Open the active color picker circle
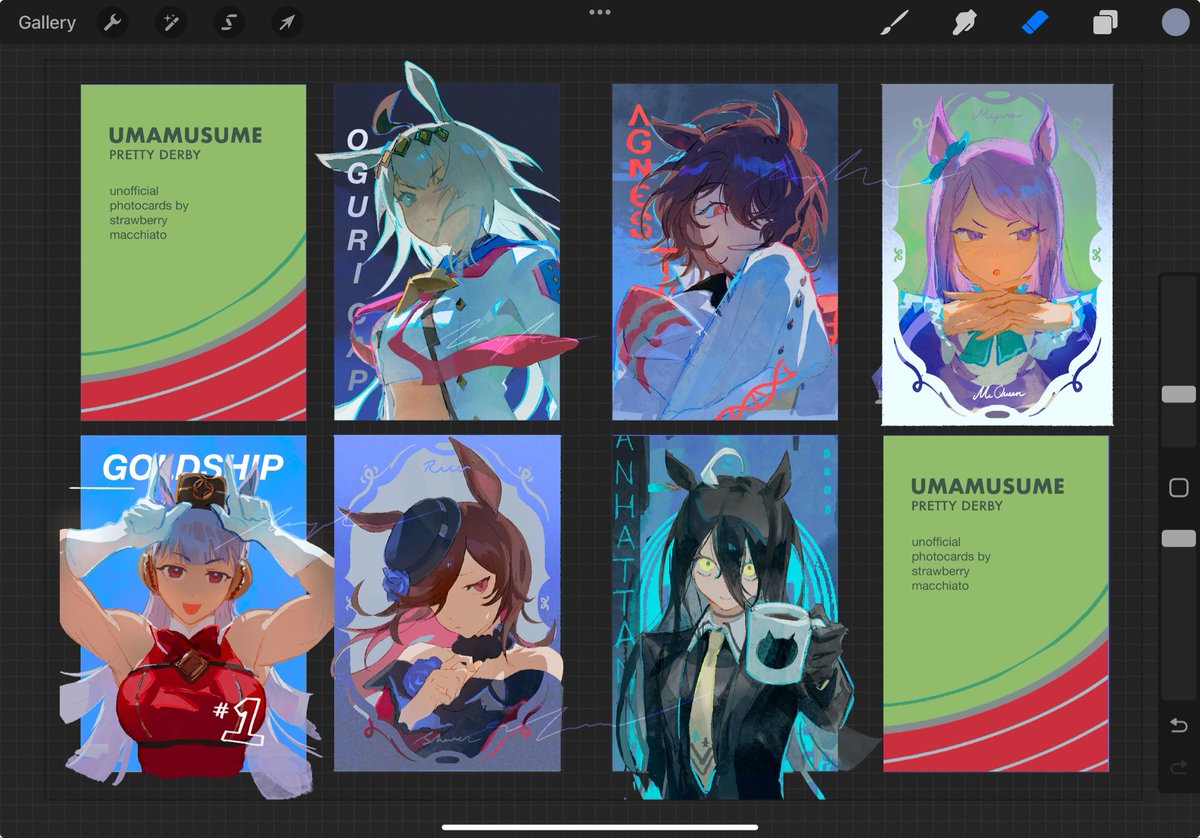The height and width of the screenshot is (838, 1200). pyautogui.click(x=1176, y=22)
